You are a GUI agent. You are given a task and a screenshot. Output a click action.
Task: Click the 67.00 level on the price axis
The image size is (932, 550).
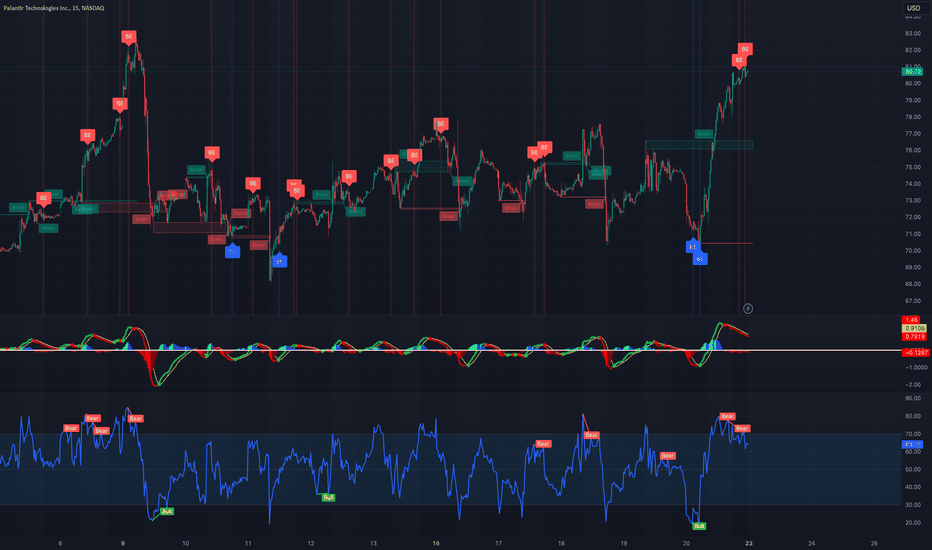tap(912, 301)
